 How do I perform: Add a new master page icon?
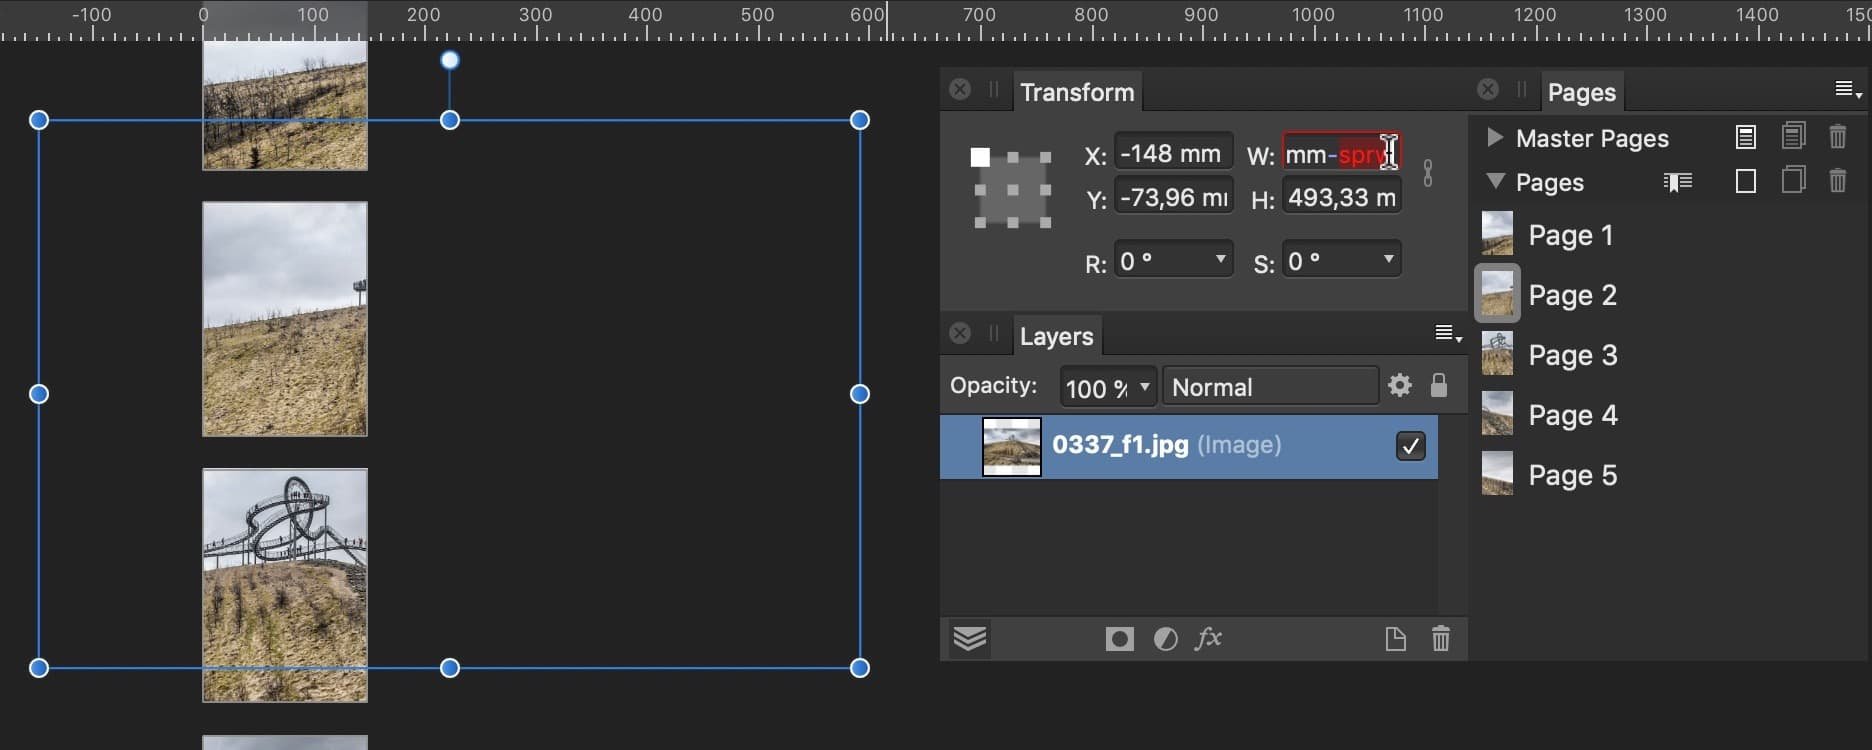pos(1745,137)
